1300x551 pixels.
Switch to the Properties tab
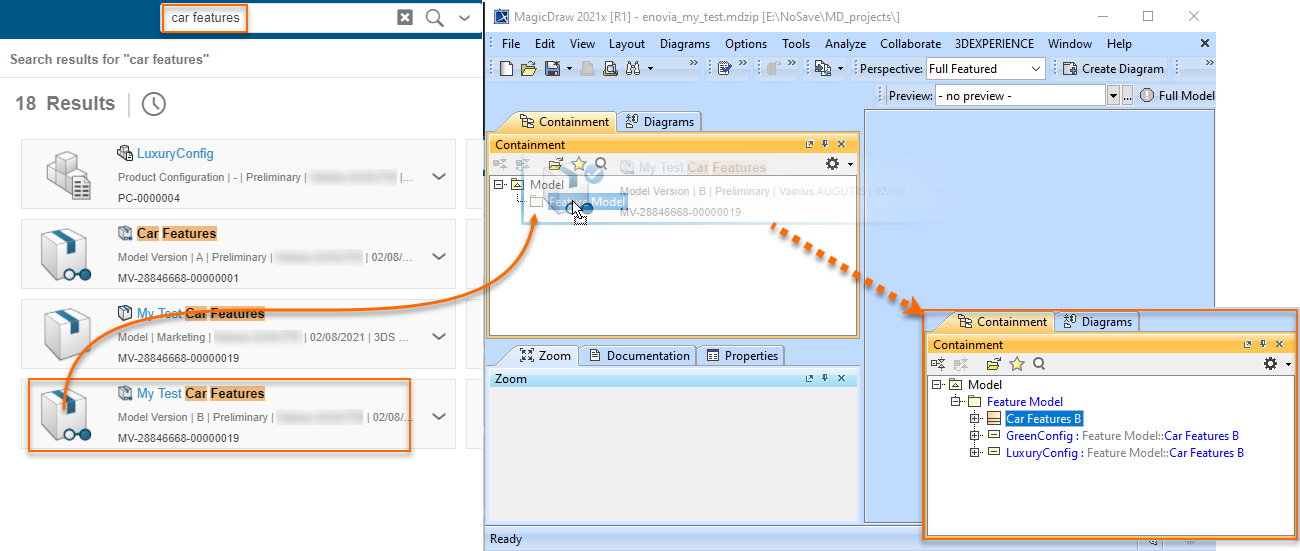click(x=742, y=355)
